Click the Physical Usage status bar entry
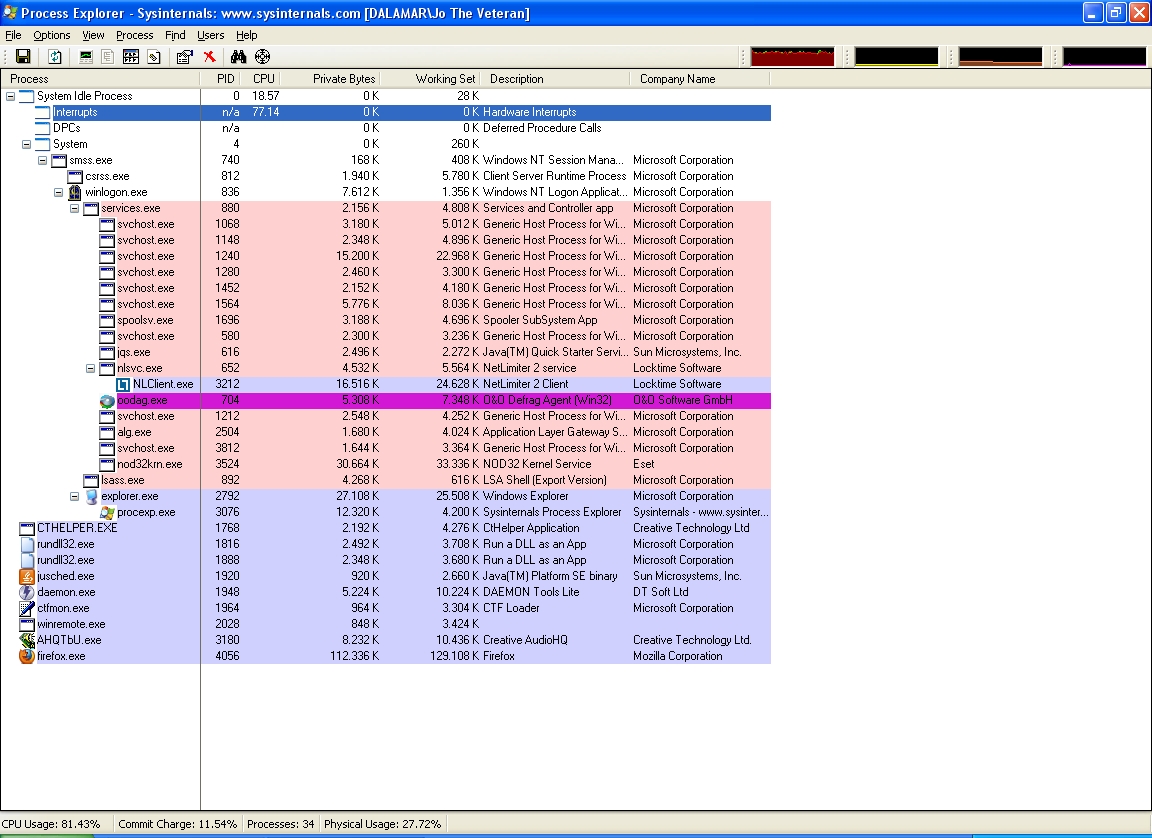The image size is (1152, 838). 383,824
